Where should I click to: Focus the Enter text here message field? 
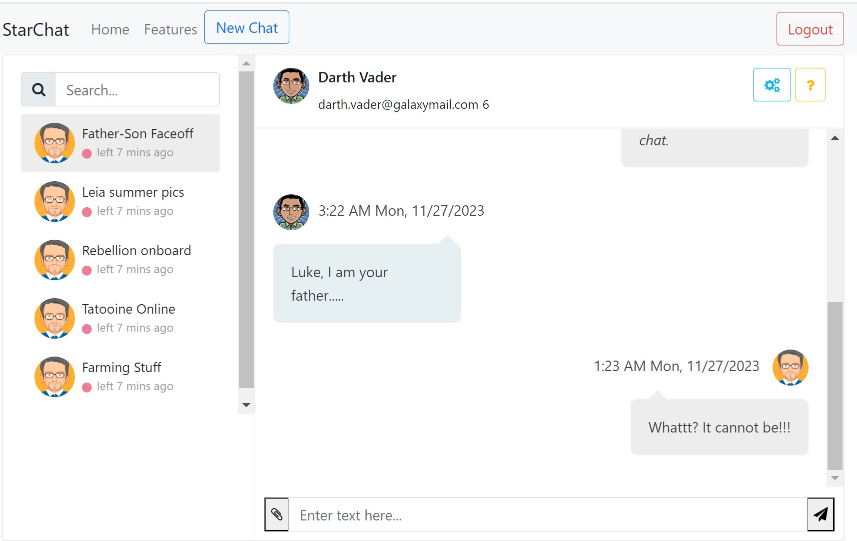tap(547, 515)
